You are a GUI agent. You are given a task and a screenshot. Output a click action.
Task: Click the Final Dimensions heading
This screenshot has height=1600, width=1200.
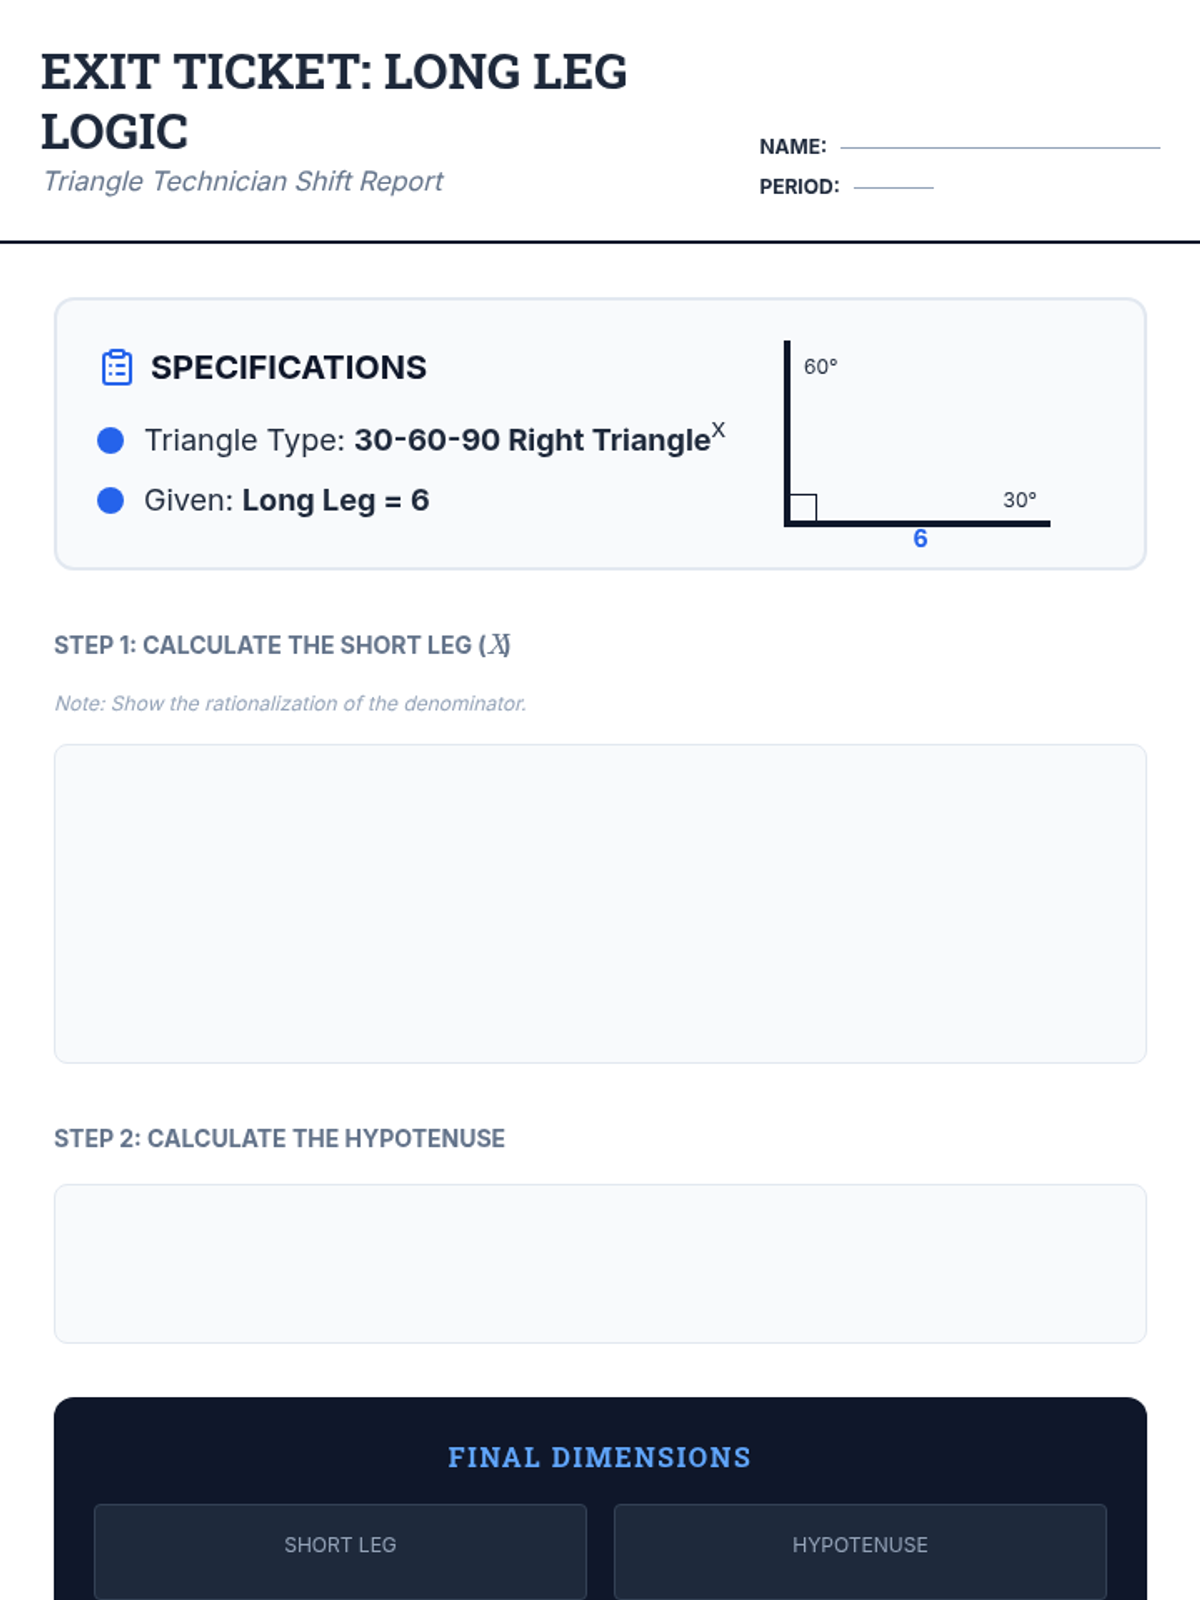(599, 1457)
